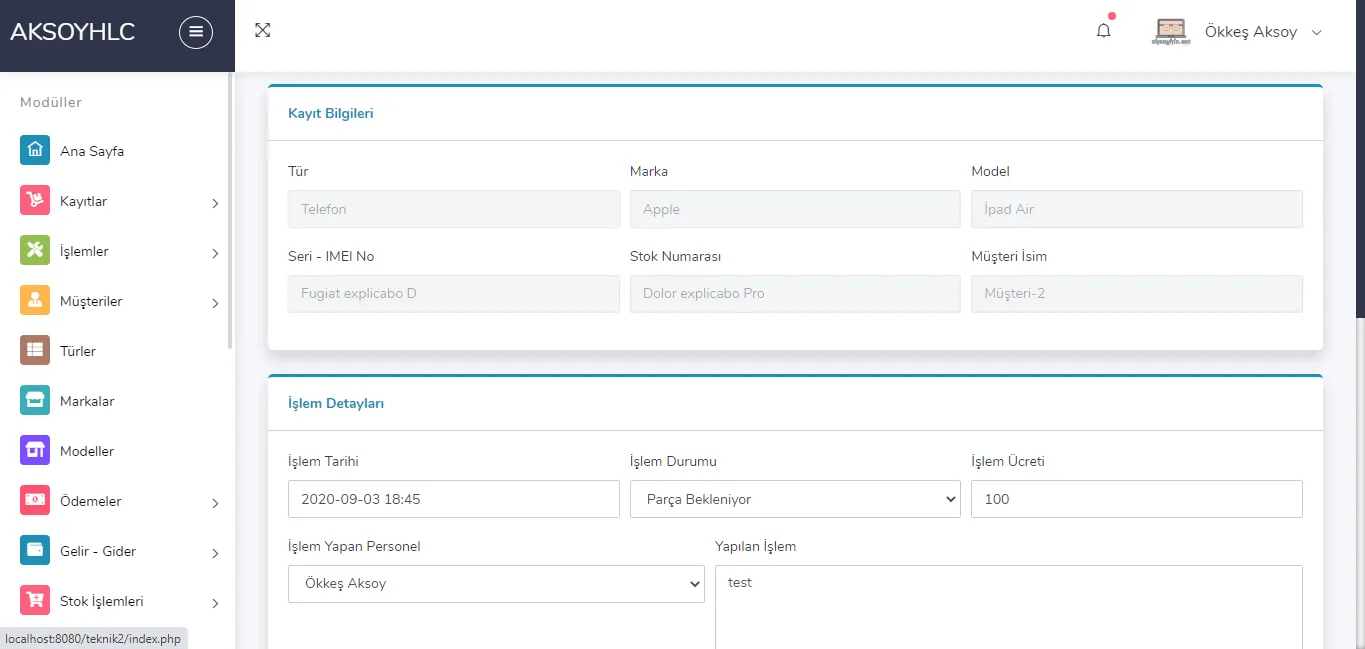This screenshot has height=649, width=1365.
Task: Open the Türler table icon
Action: [x=35, y=351]
